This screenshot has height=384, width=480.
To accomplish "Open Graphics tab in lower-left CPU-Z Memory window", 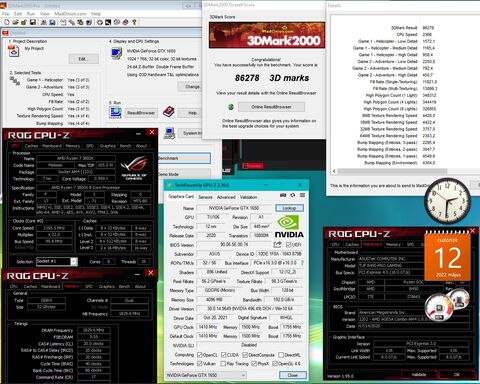I will (x=107, y=286).
